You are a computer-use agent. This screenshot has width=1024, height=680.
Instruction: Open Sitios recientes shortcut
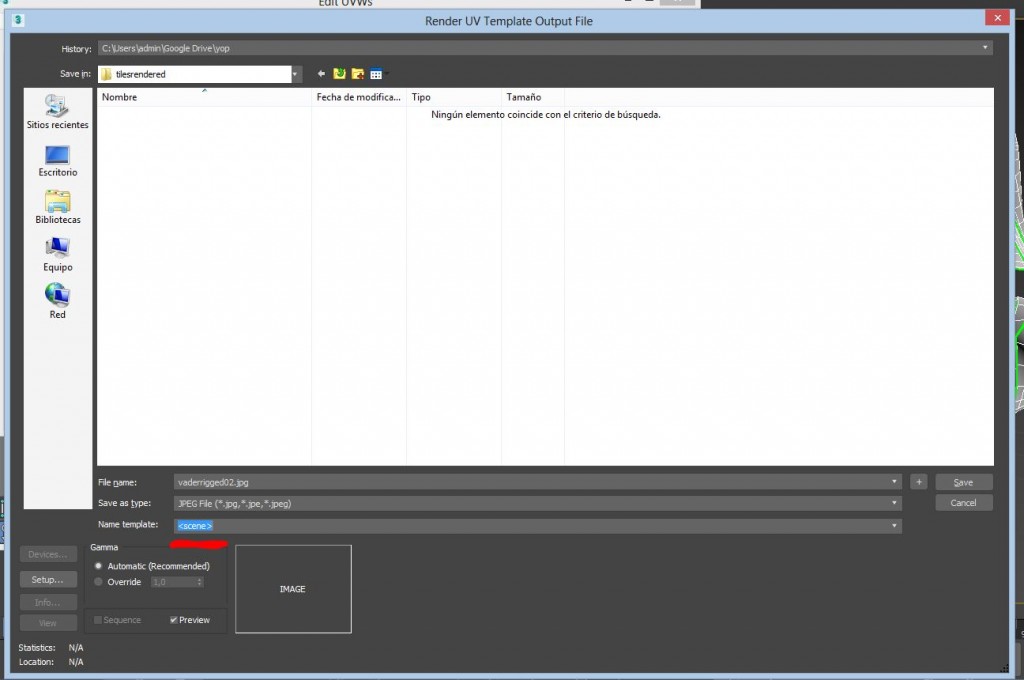point(57,112)
